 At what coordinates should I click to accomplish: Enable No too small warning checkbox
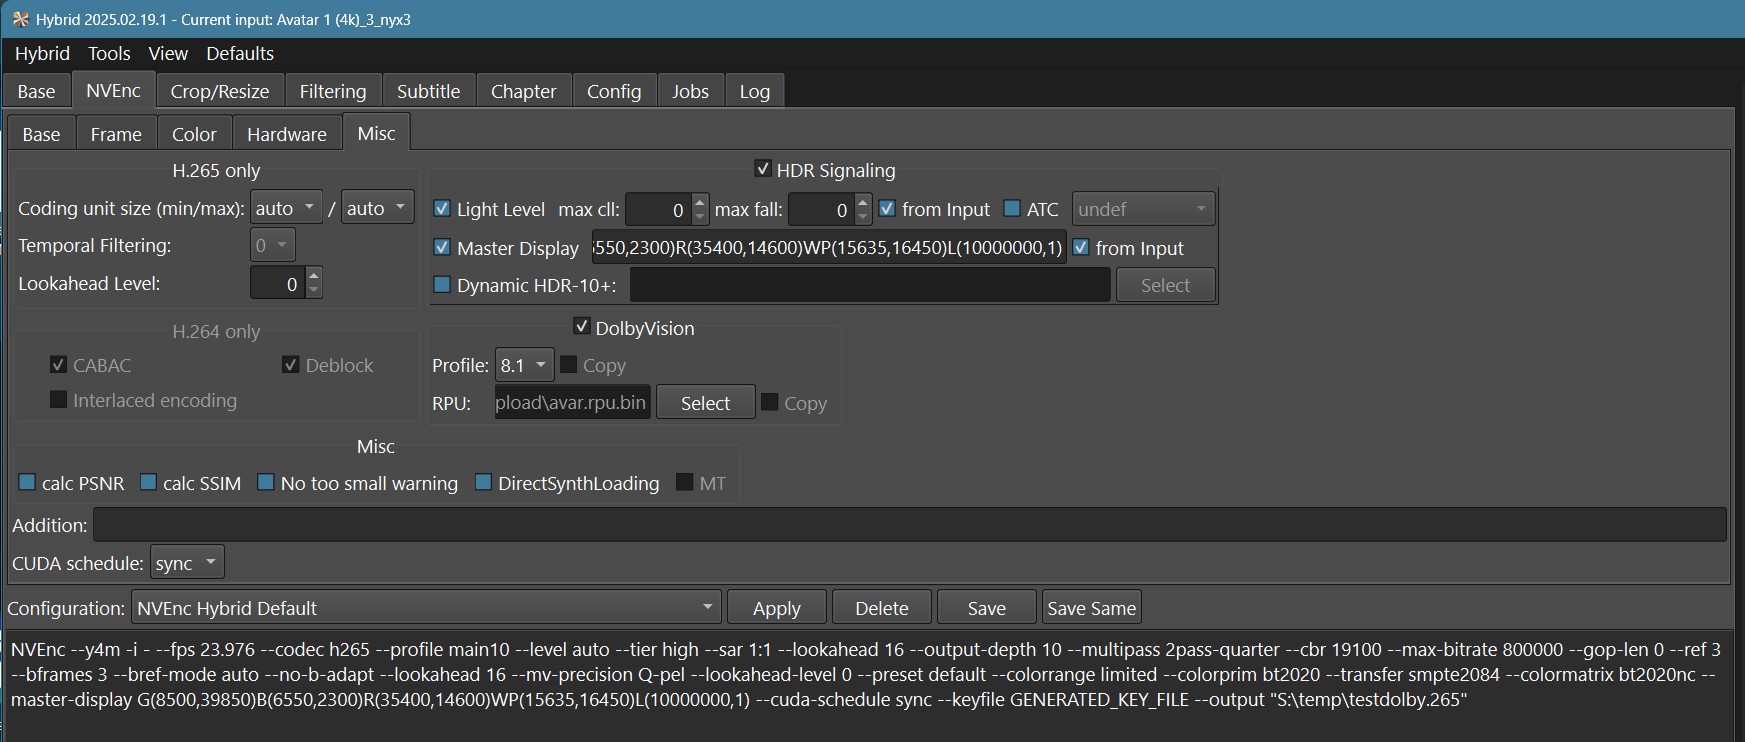tap(266, 482)
